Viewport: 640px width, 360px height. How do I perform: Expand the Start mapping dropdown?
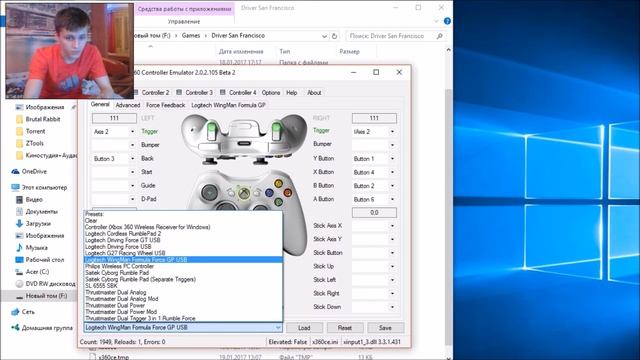(132, 172)
